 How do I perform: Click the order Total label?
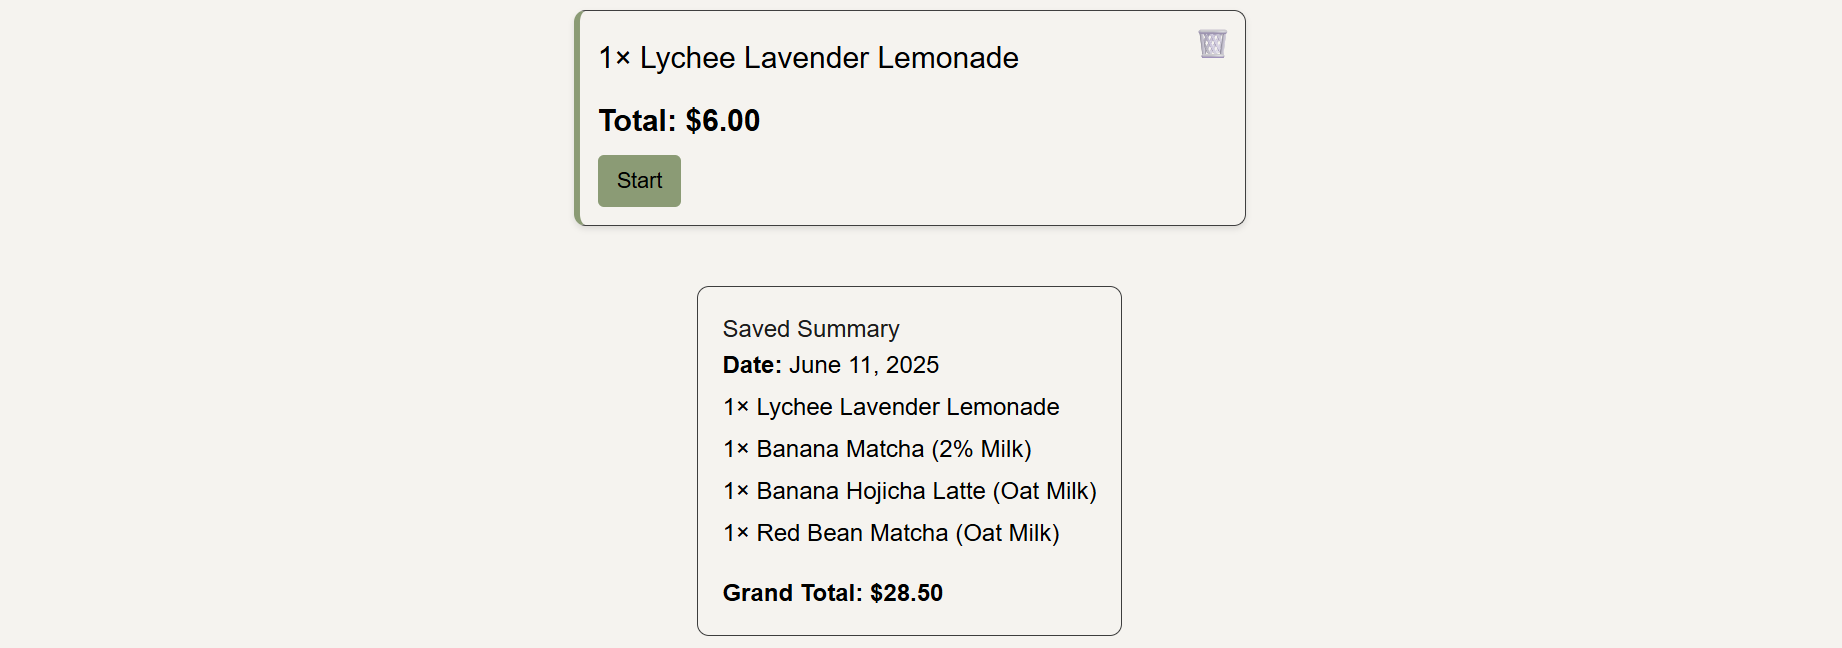(x=638, y=121)
